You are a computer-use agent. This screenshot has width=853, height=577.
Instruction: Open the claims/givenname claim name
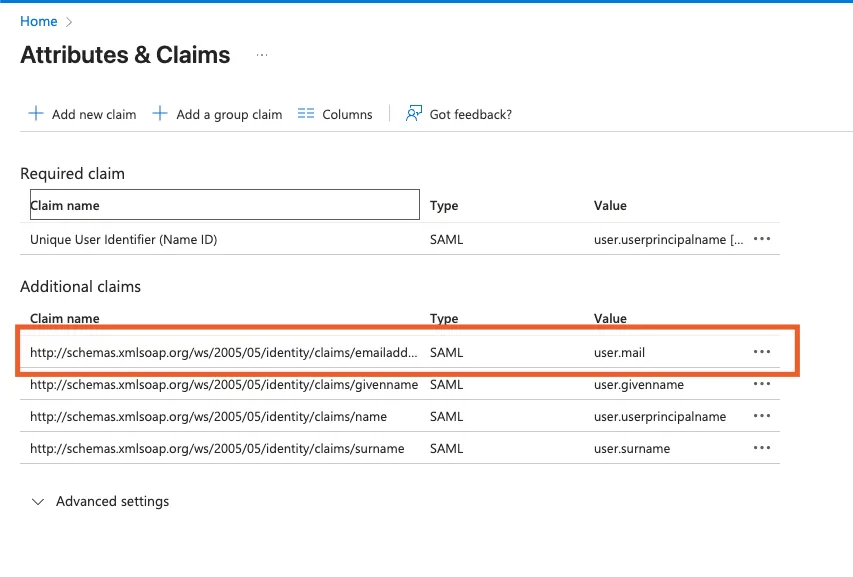(224, 384)
